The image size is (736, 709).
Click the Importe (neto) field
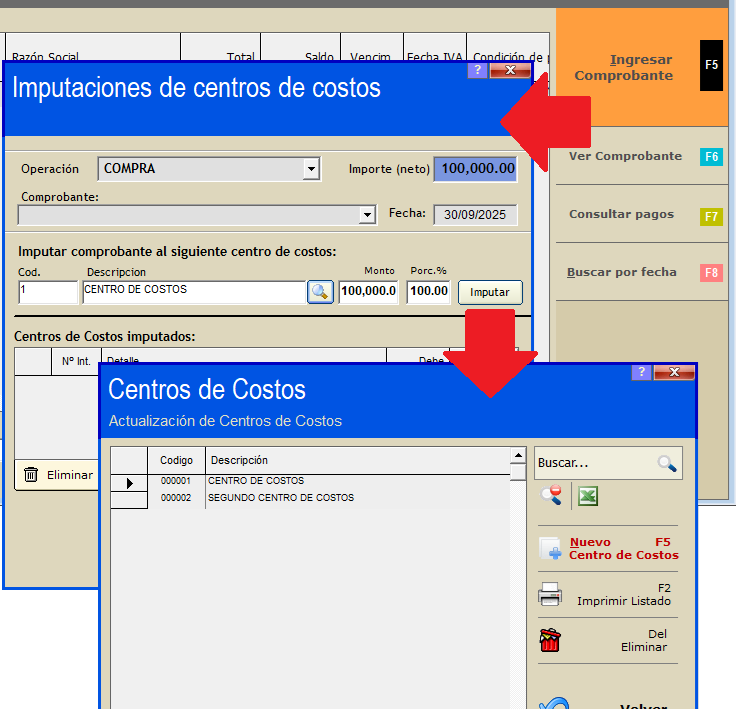[475, 169]
